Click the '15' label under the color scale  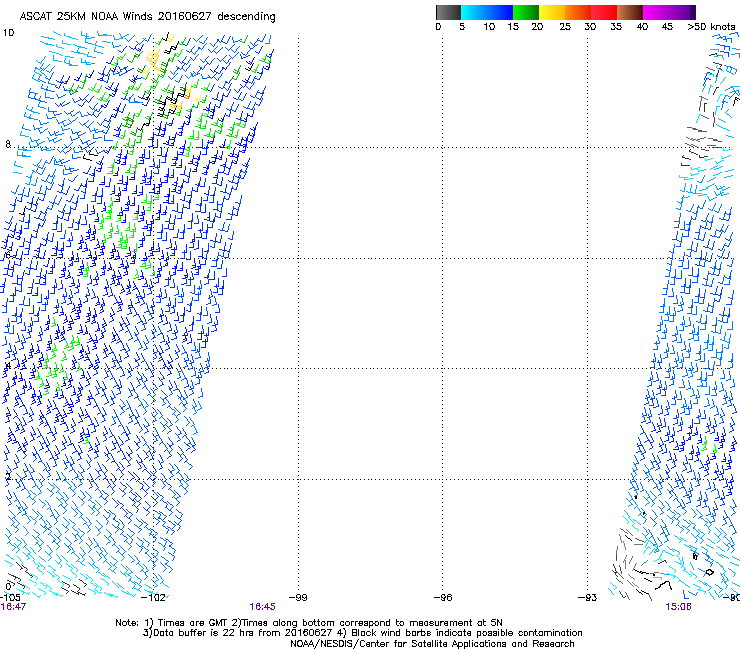513,27
